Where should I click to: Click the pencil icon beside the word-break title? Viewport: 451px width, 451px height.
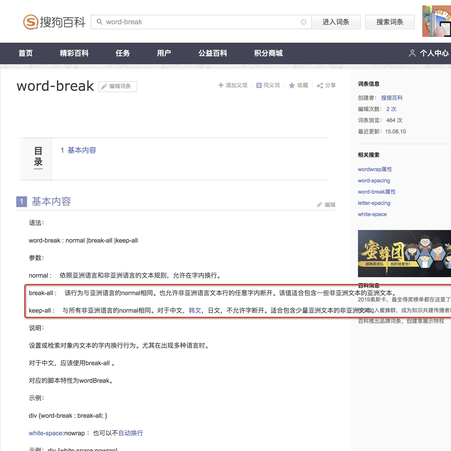tap(104, 87)
